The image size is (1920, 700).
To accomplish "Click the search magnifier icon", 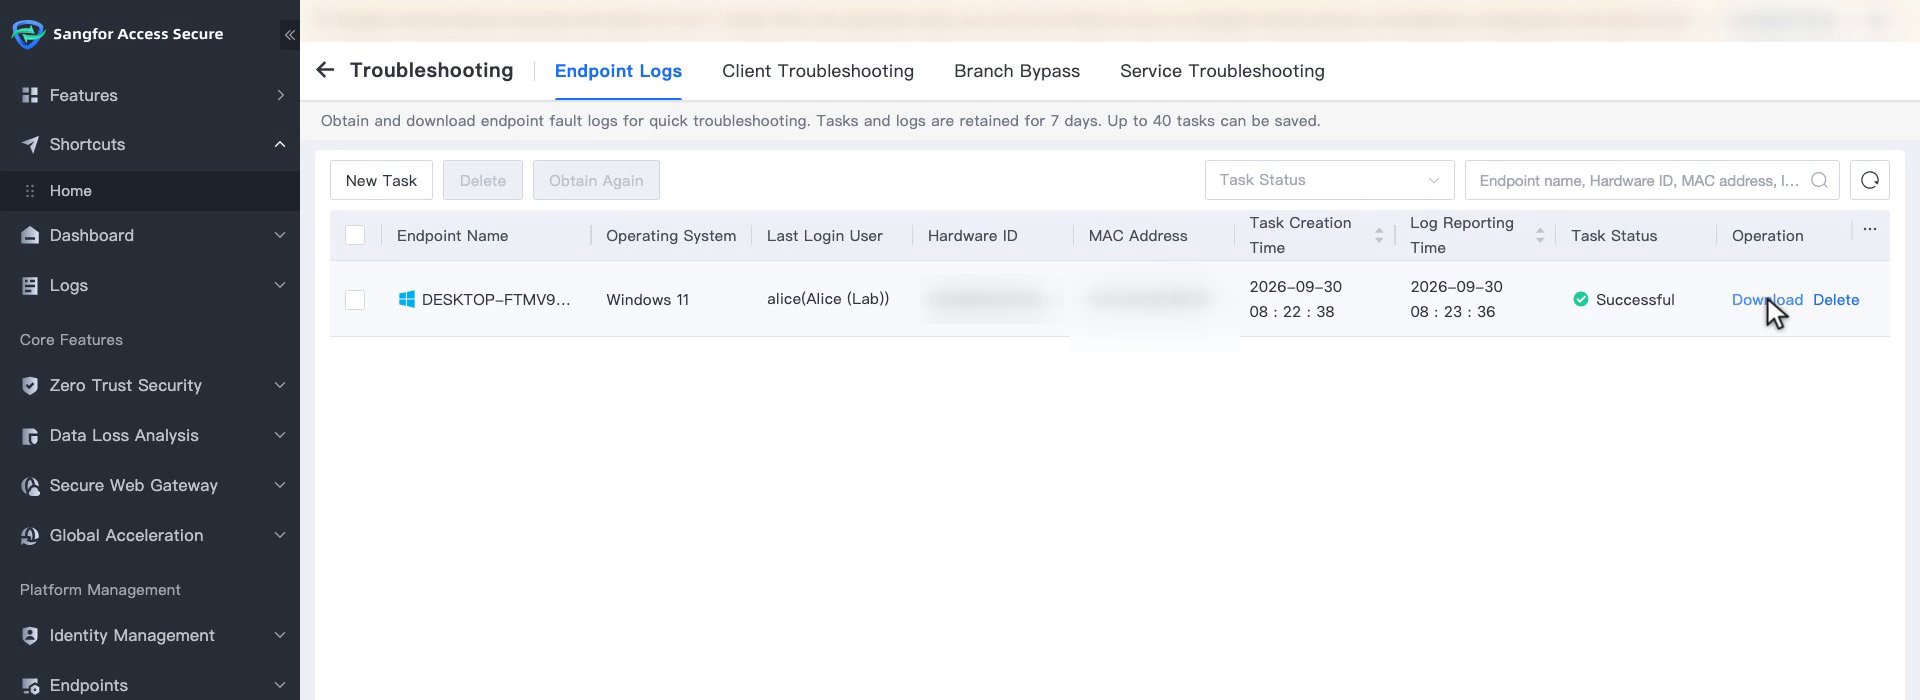I will pos(1819,180).
